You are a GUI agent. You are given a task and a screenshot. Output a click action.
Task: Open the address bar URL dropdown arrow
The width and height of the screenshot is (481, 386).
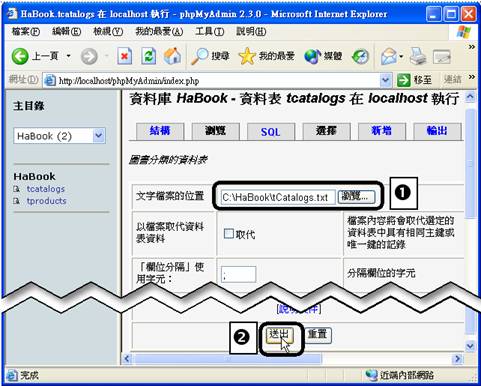pyautogui.click(x=385, y=80)
